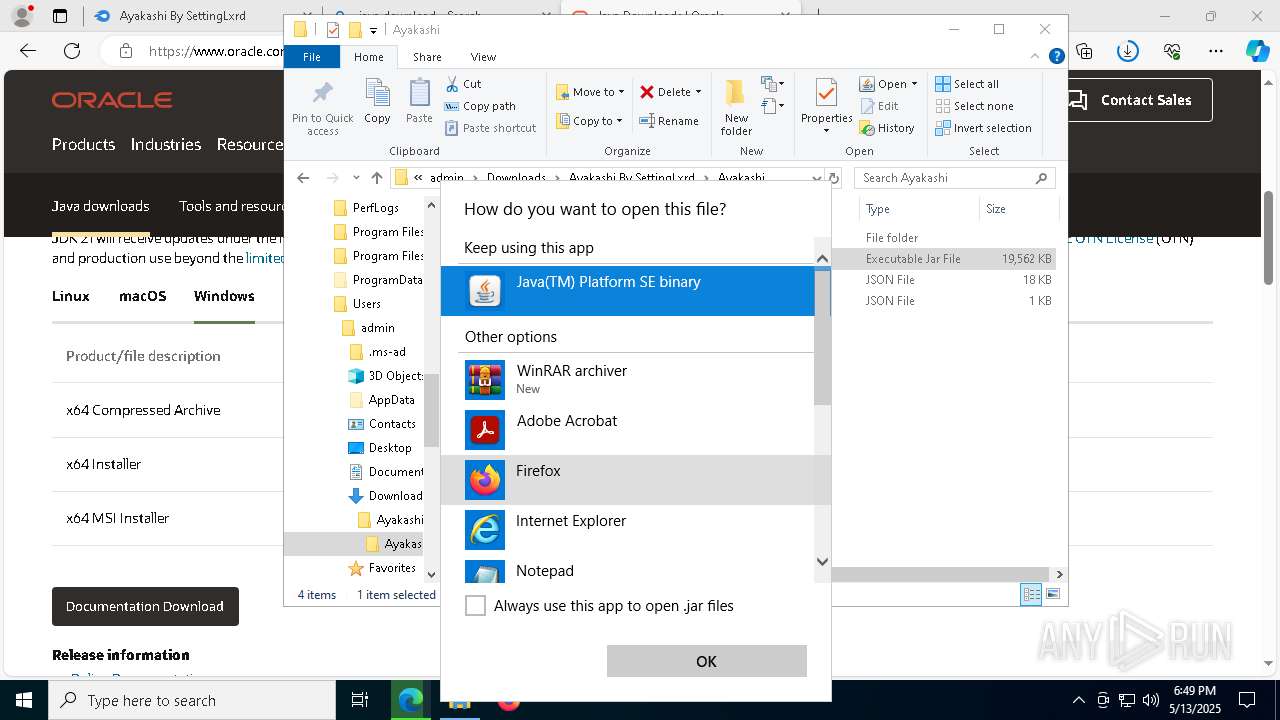
Task: Click the Rename ribbon button
Action: pos(669,121)
